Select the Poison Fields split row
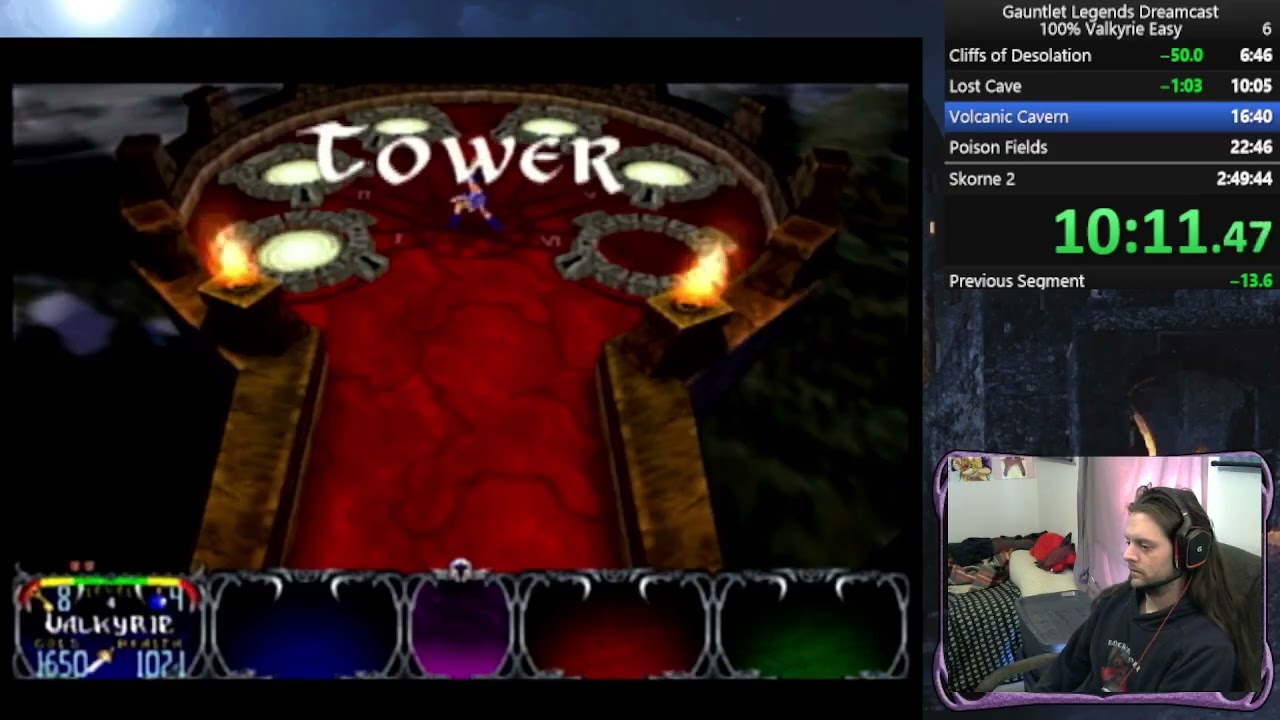This screenshot has width=1280, height=720. [x=1110, y=147]
